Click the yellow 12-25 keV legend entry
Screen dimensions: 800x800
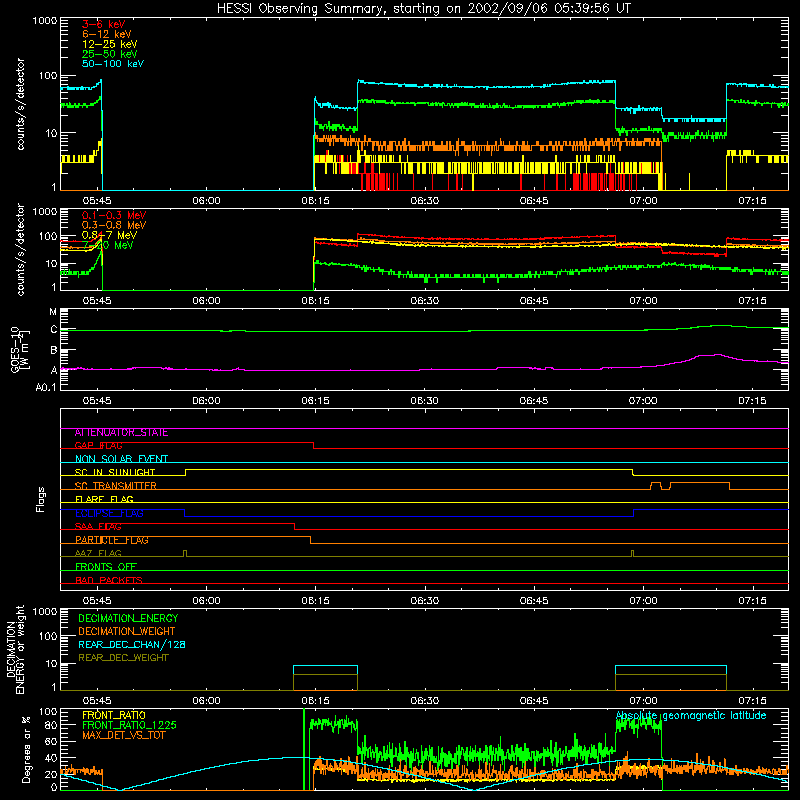[x=110, y=44]
